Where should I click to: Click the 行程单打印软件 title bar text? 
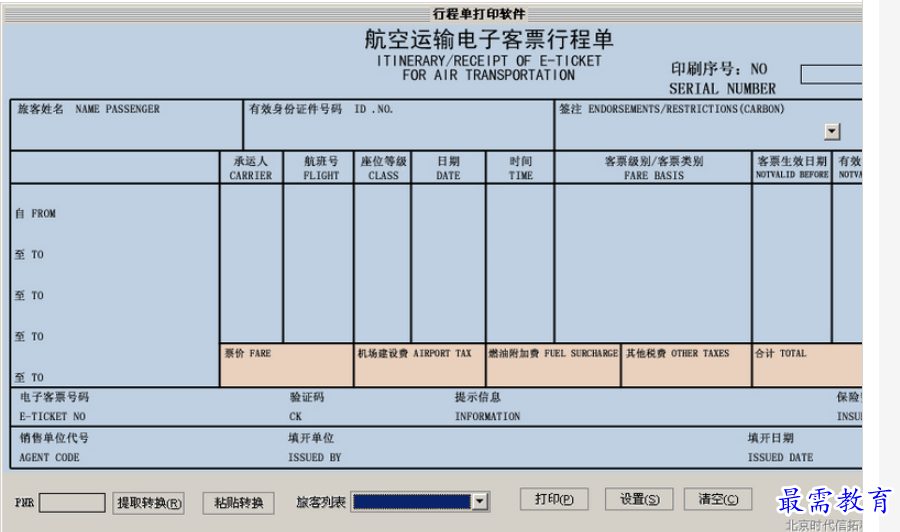pos(479,13)
